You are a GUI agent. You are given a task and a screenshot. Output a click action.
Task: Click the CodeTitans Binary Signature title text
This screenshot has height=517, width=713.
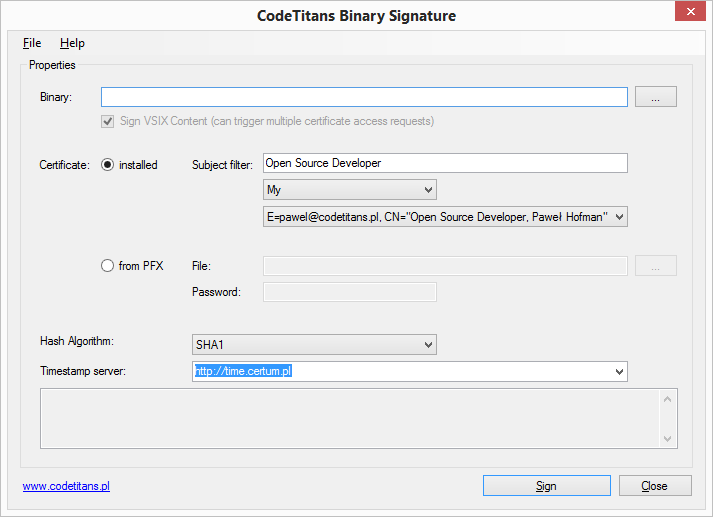click(356, 16)
